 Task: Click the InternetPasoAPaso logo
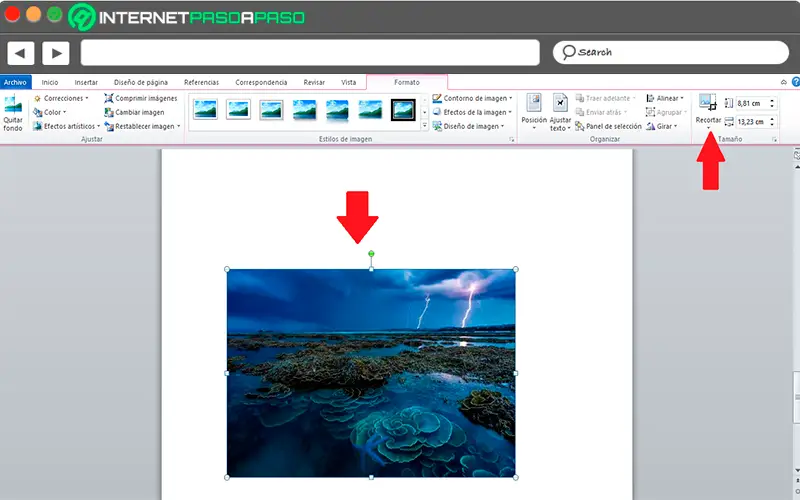tap(187, 17)
